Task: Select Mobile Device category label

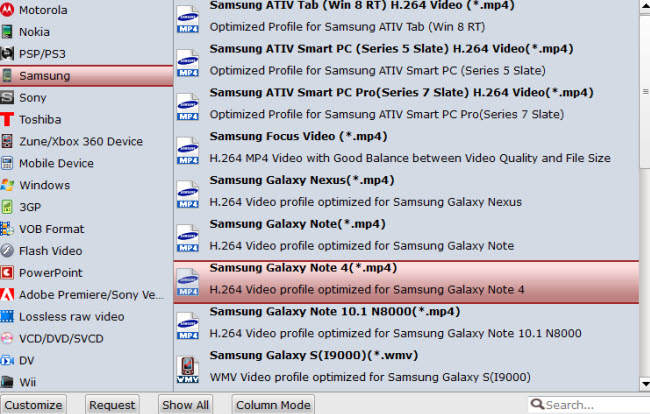Action: point(56,163)
